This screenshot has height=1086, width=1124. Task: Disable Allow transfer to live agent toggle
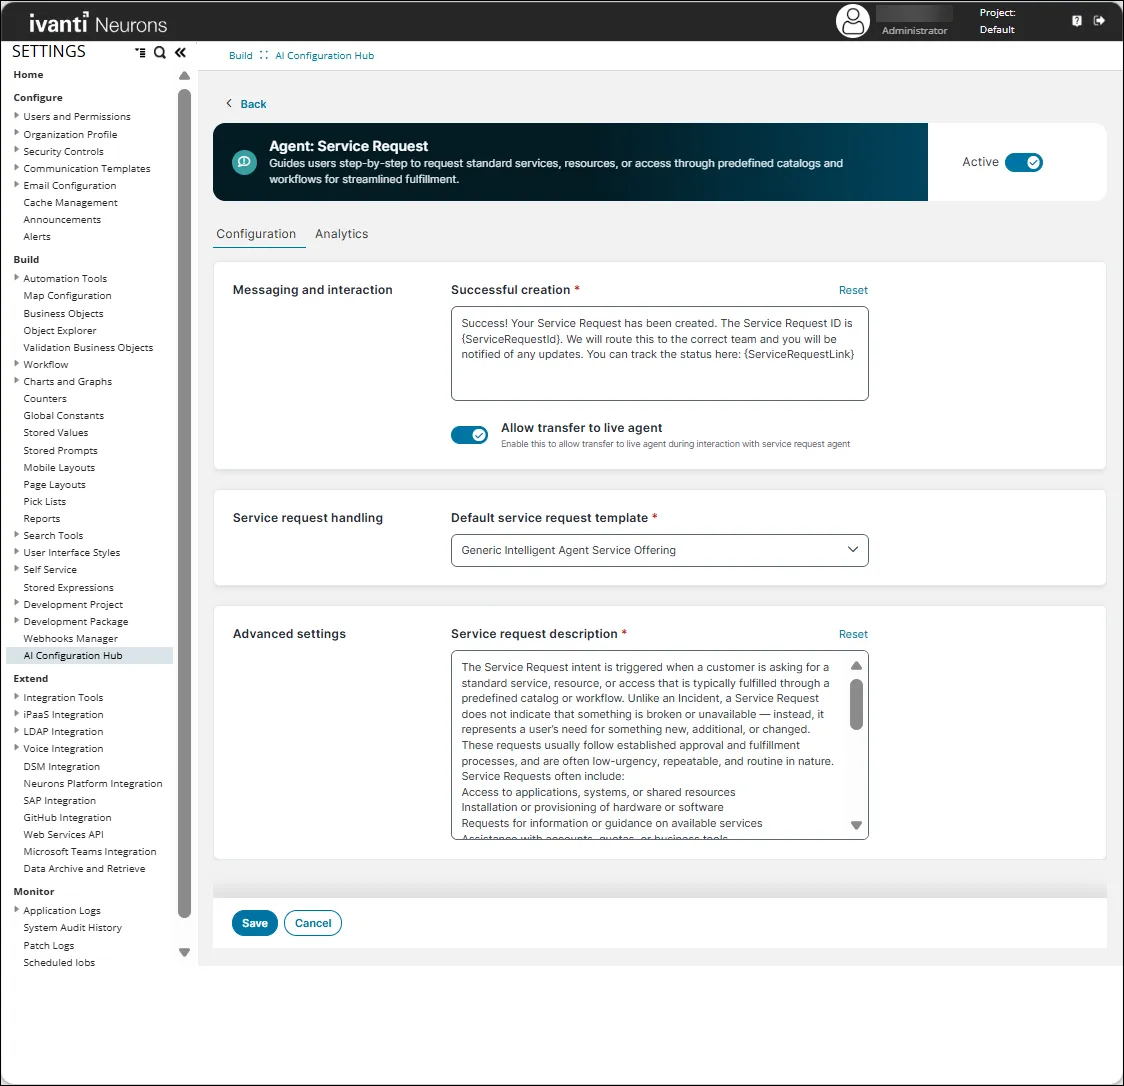(470, 434)
